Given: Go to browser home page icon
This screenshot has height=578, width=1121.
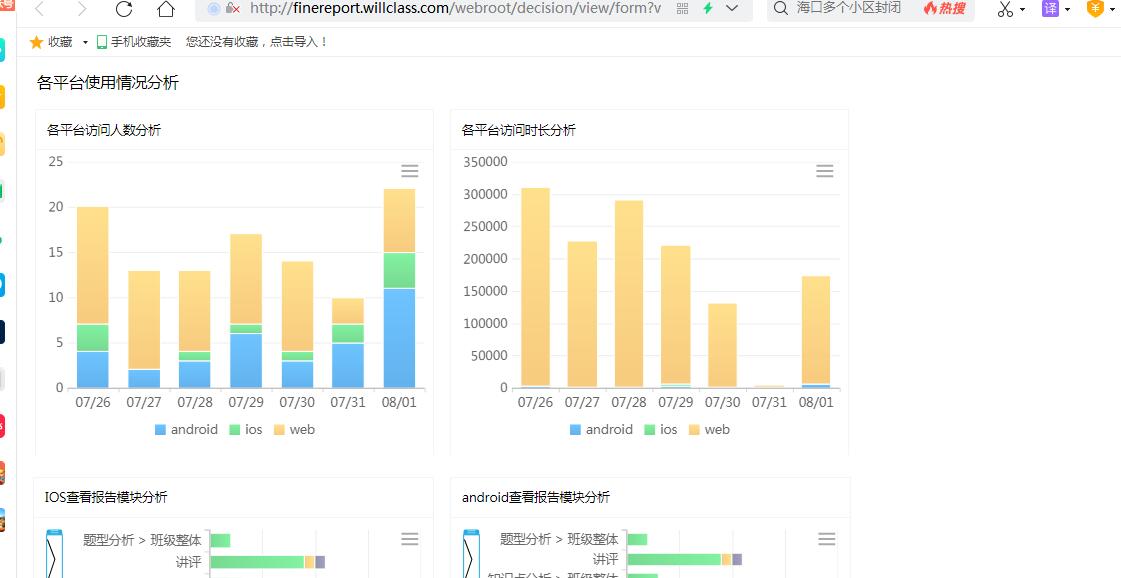Looking at the screenshot, I should (166, 9).
